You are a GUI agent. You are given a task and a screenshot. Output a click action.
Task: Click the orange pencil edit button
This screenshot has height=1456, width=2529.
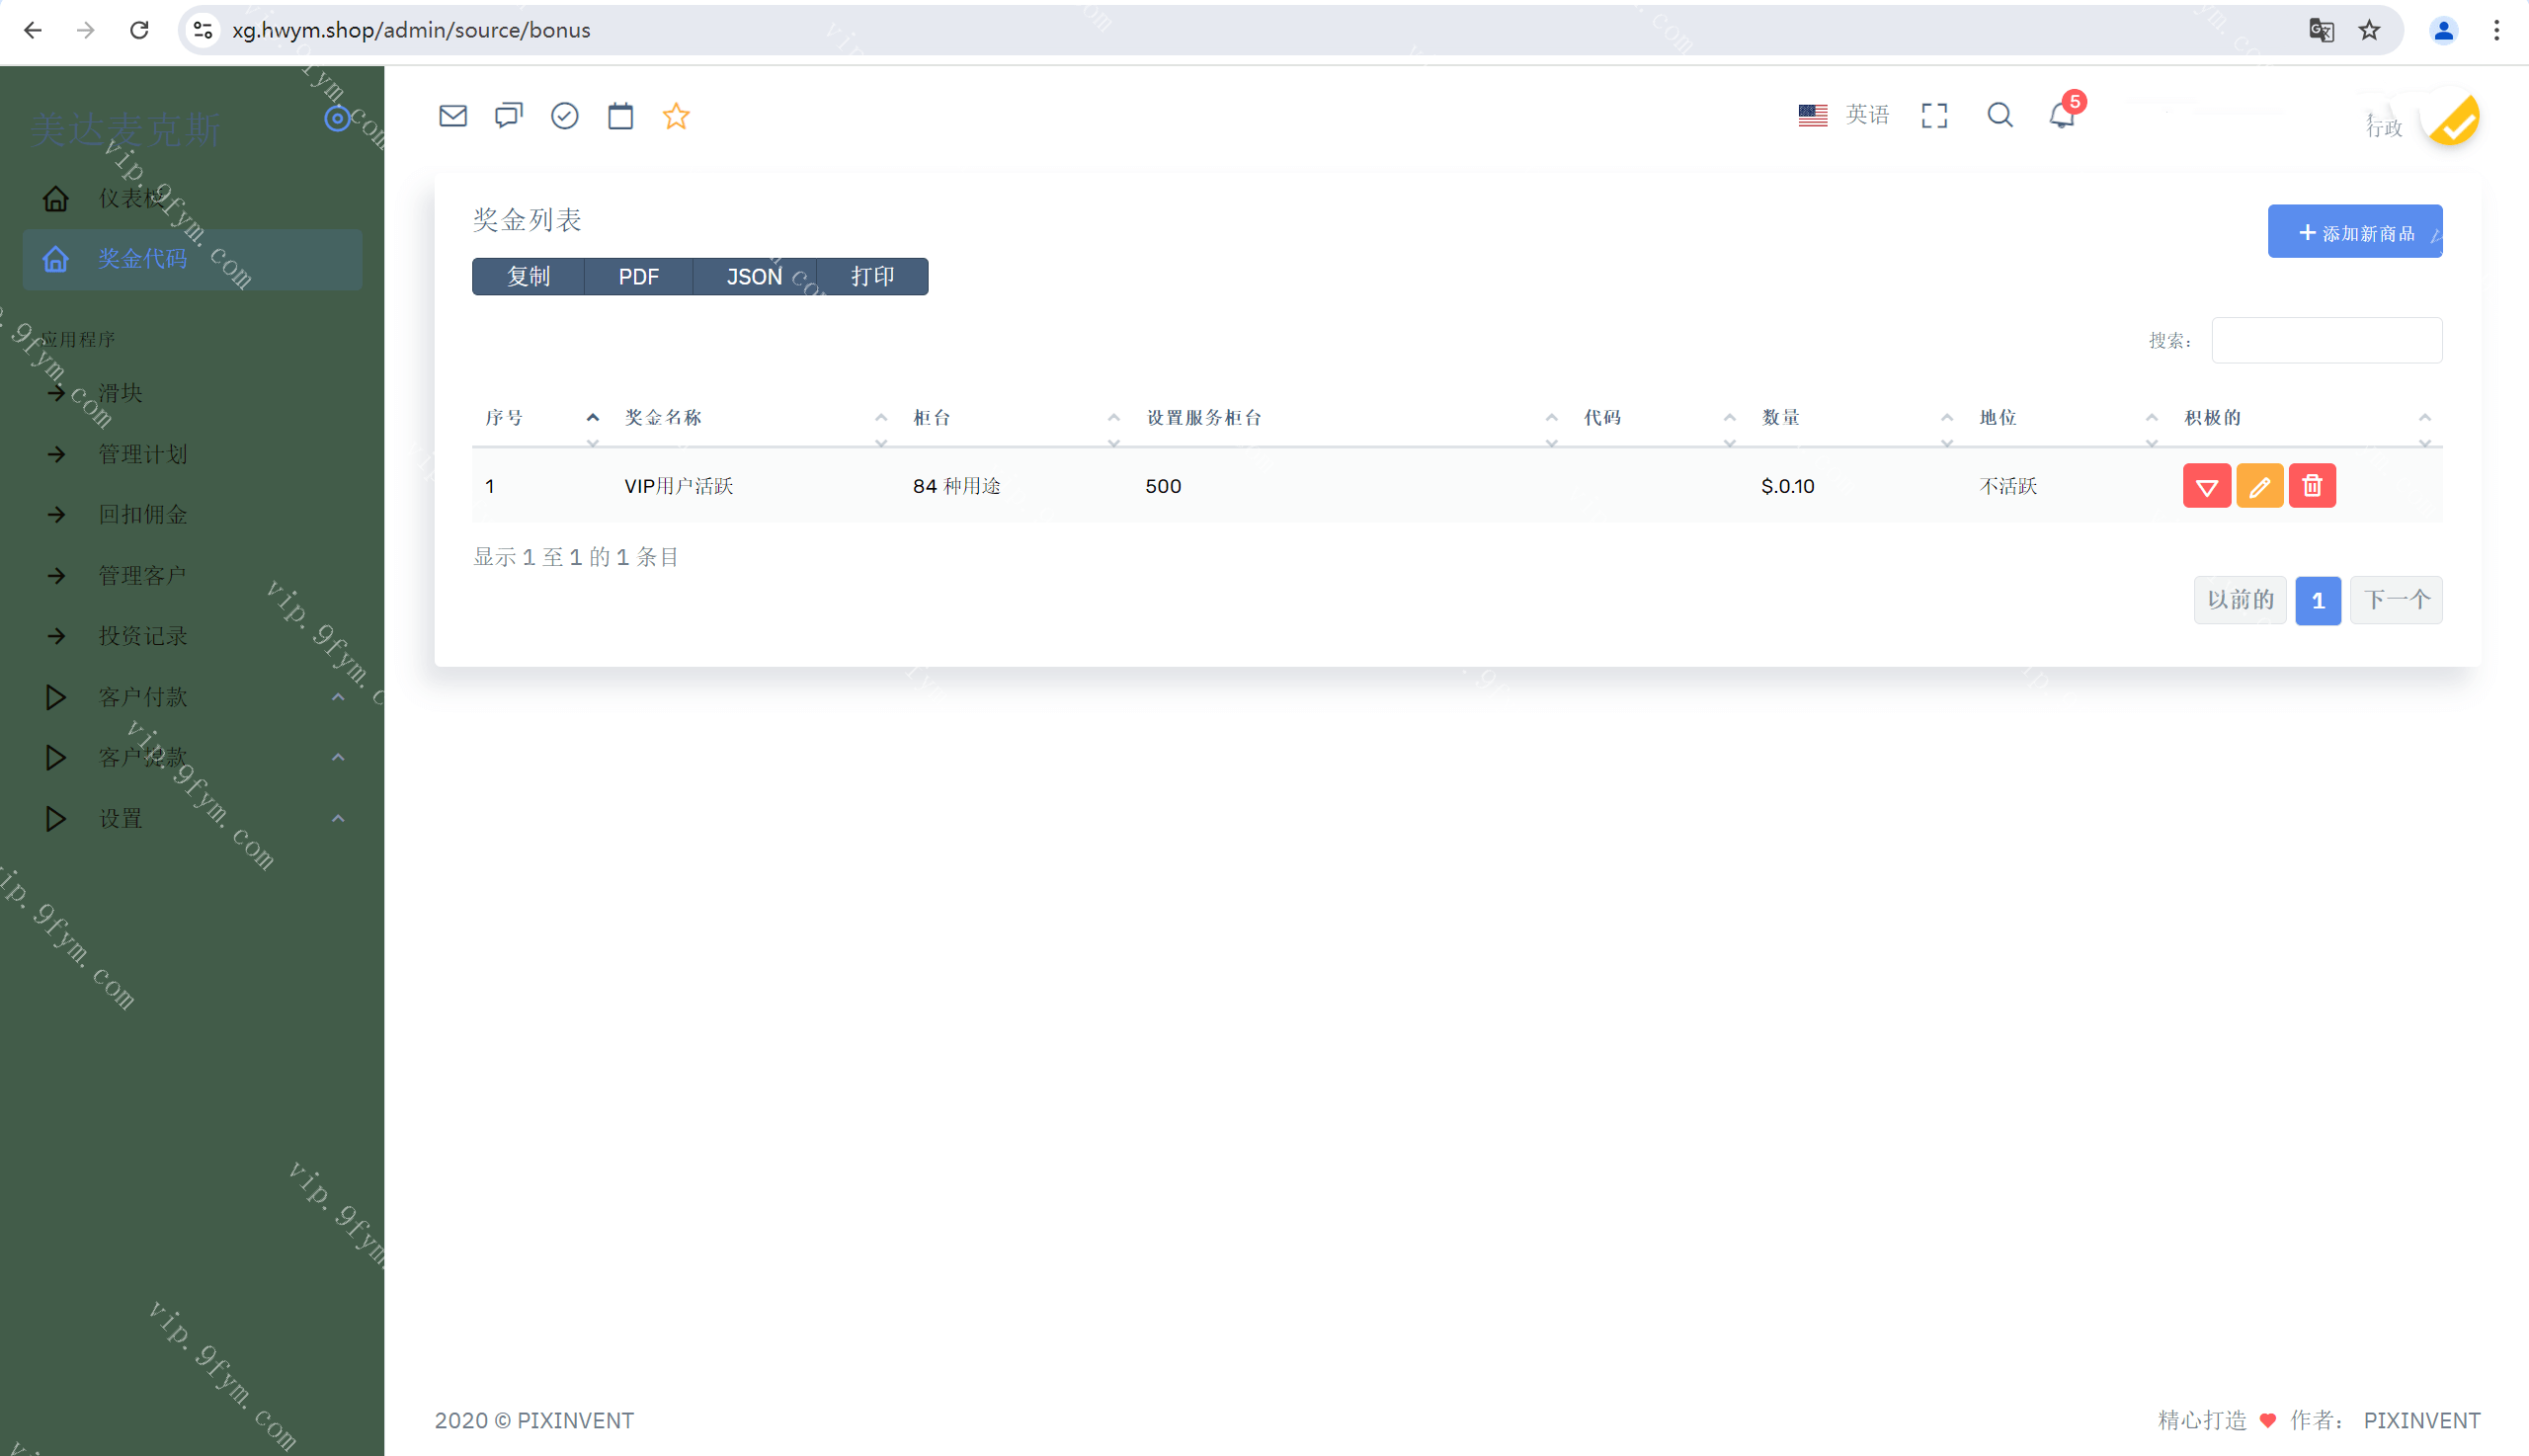click(2259, 487)
